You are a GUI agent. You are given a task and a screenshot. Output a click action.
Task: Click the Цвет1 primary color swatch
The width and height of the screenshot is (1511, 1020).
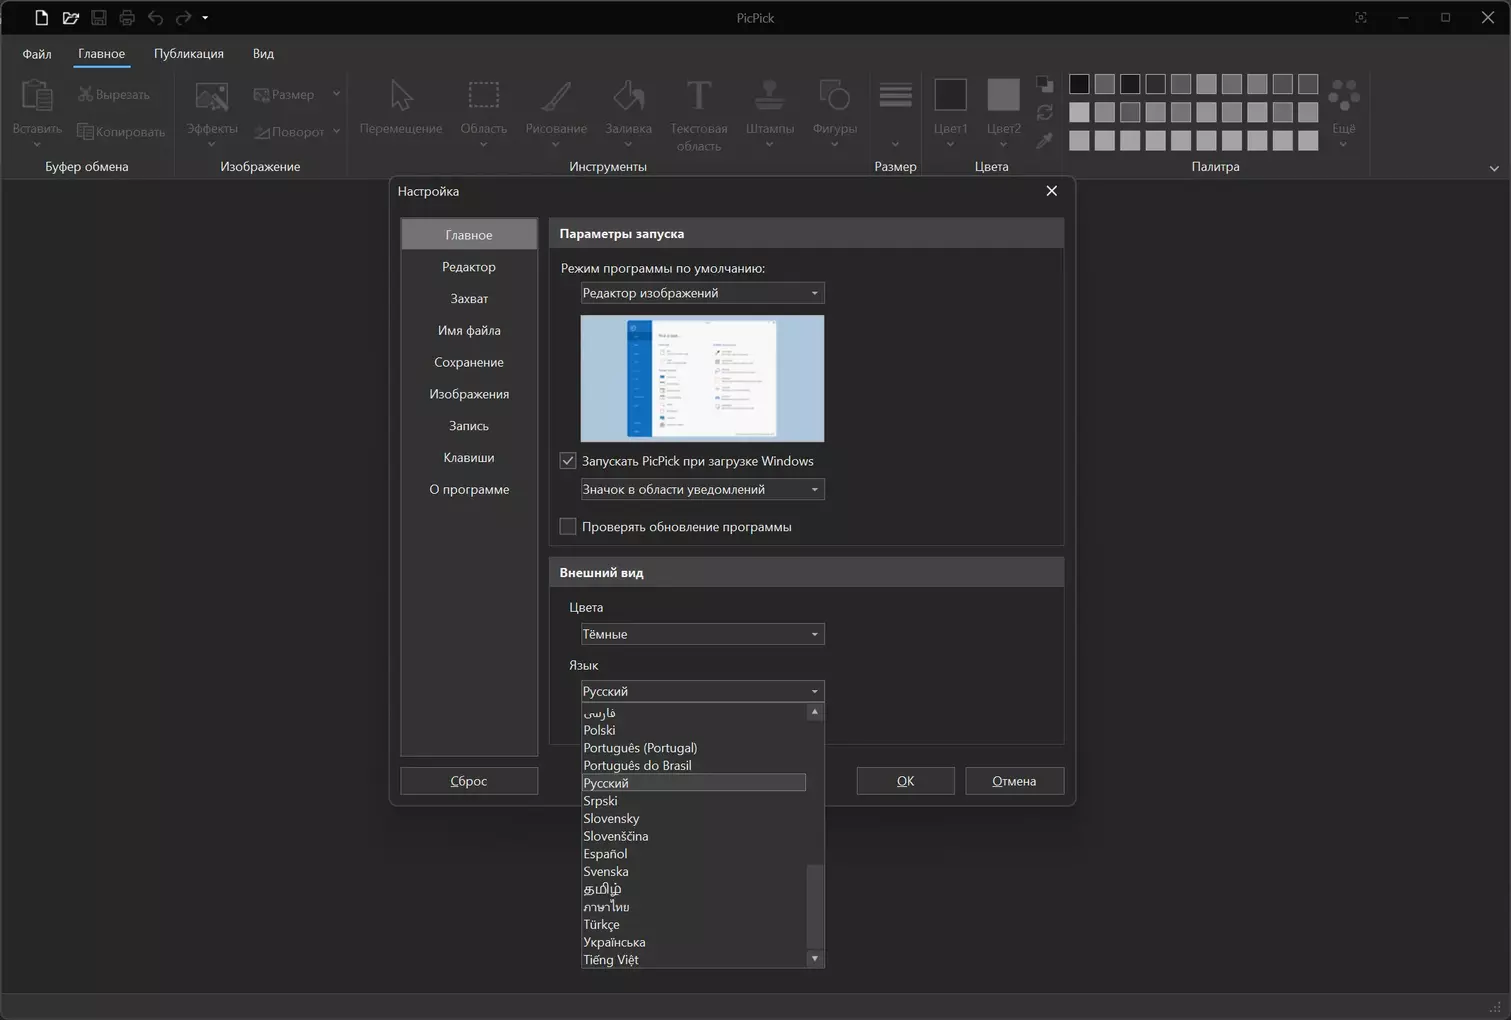pyautogui.click(x=950, y=96)
